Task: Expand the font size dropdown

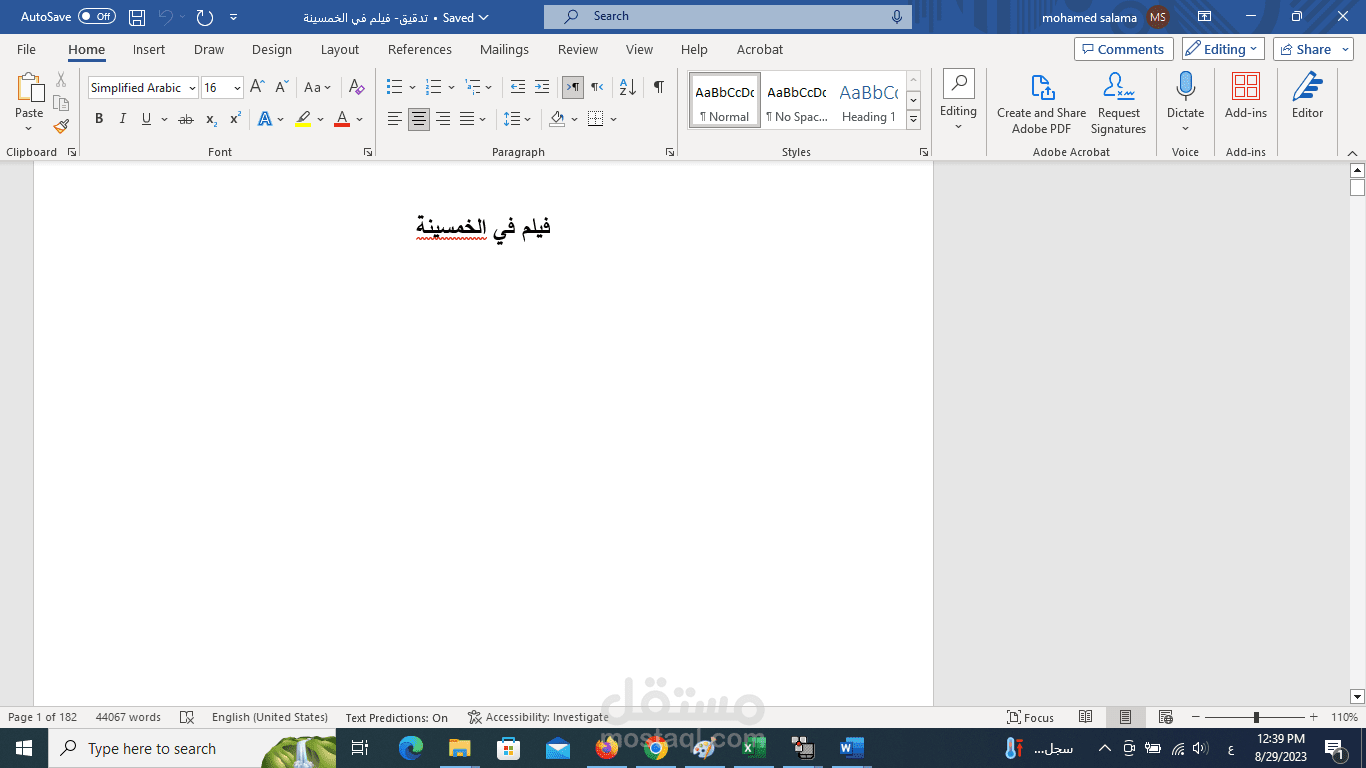Action: pos(237,88)
